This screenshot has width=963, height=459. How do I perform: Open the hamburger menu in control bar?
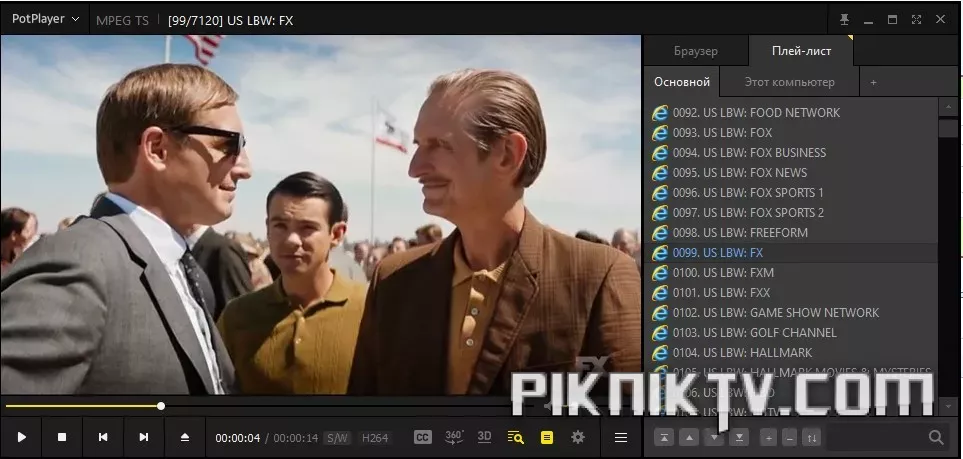pyautogui.click(x=621, y=437)
